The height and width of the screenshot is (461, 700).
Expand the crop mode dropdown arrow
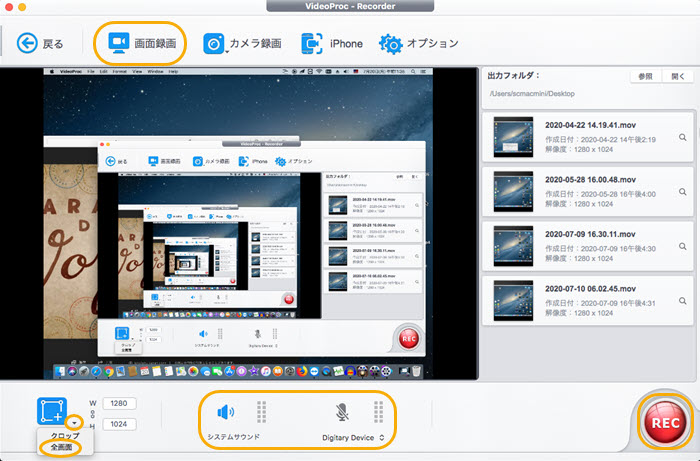pyautogui.click(x=75, y=422)
